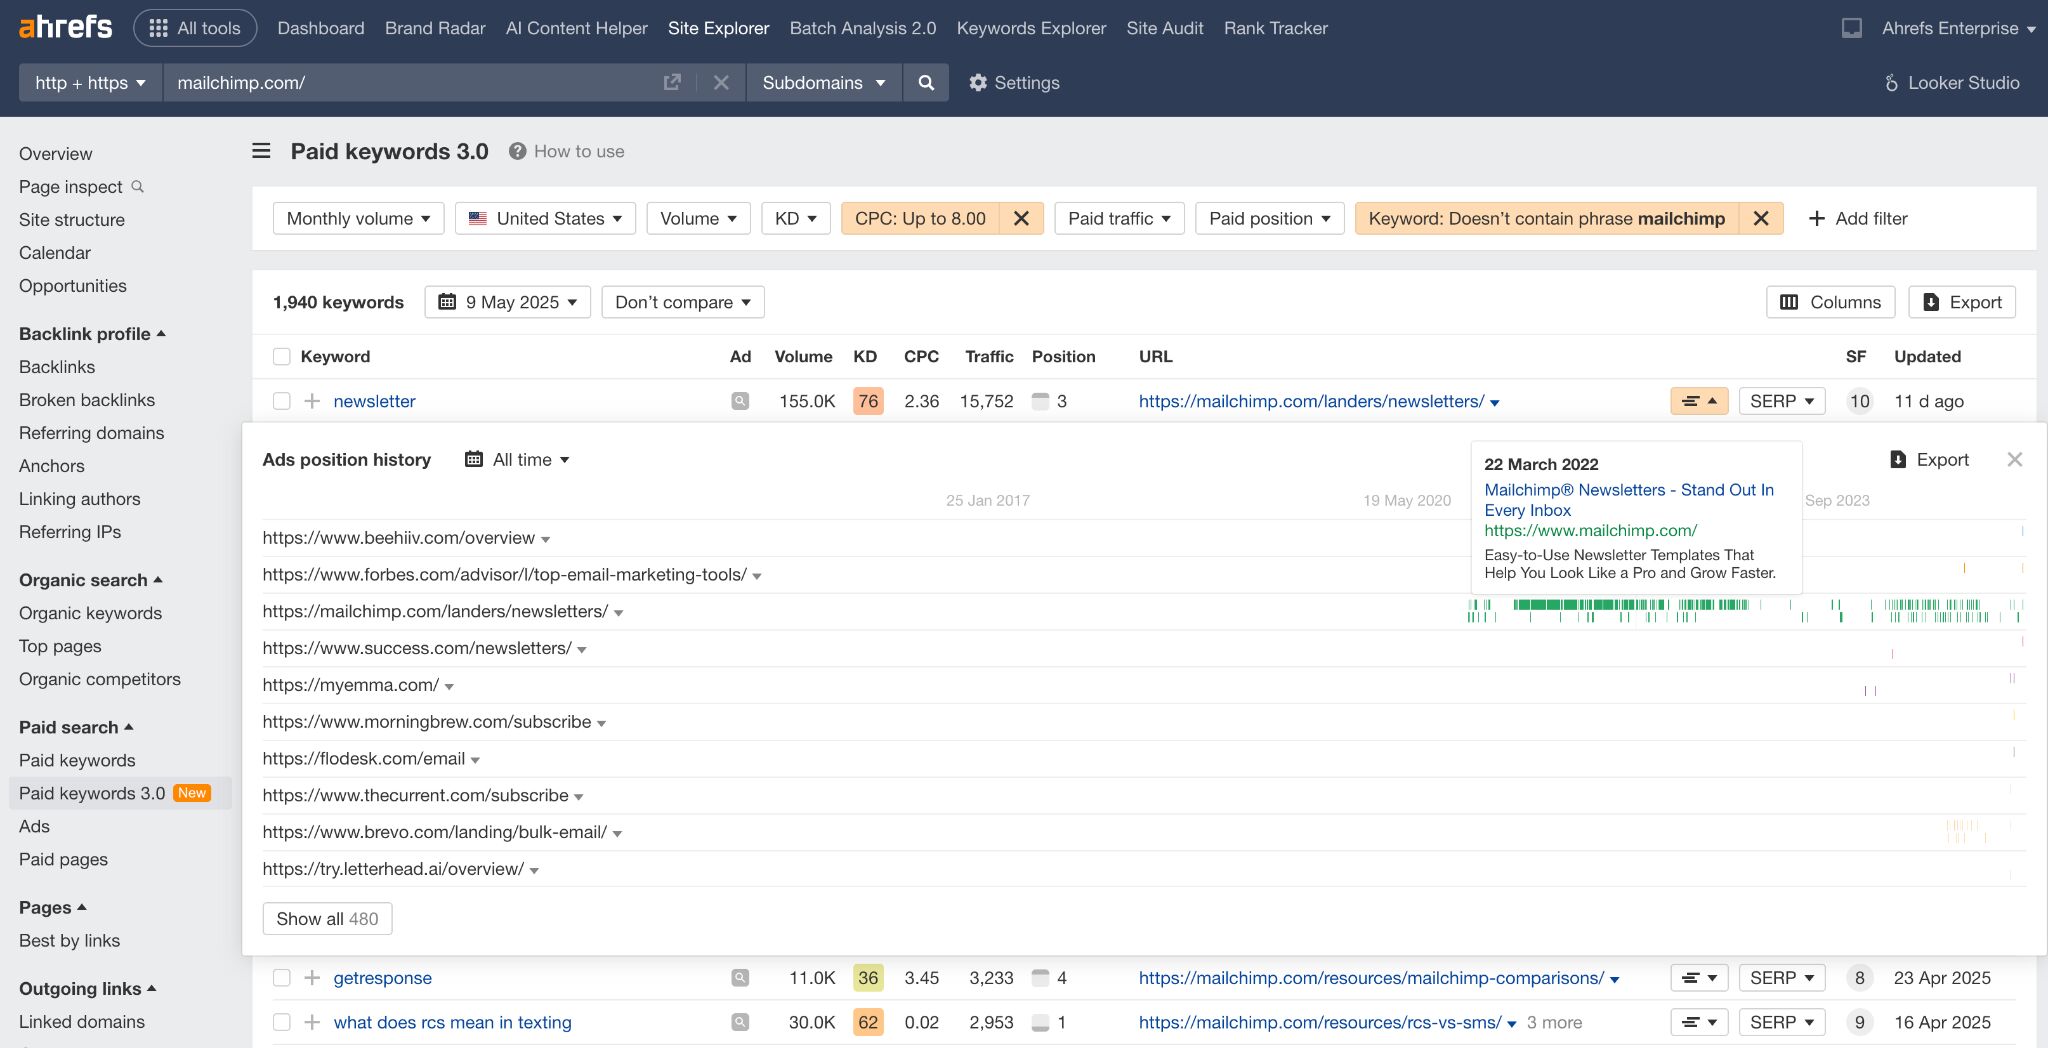This screenshot has height=1048, width=2048.
Task: Click Export in the Ads position history panel
Action: (1929, 459)
